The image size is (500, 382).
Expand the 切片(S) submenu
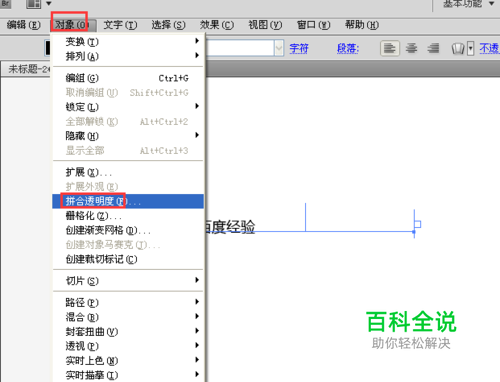point(128,281)
